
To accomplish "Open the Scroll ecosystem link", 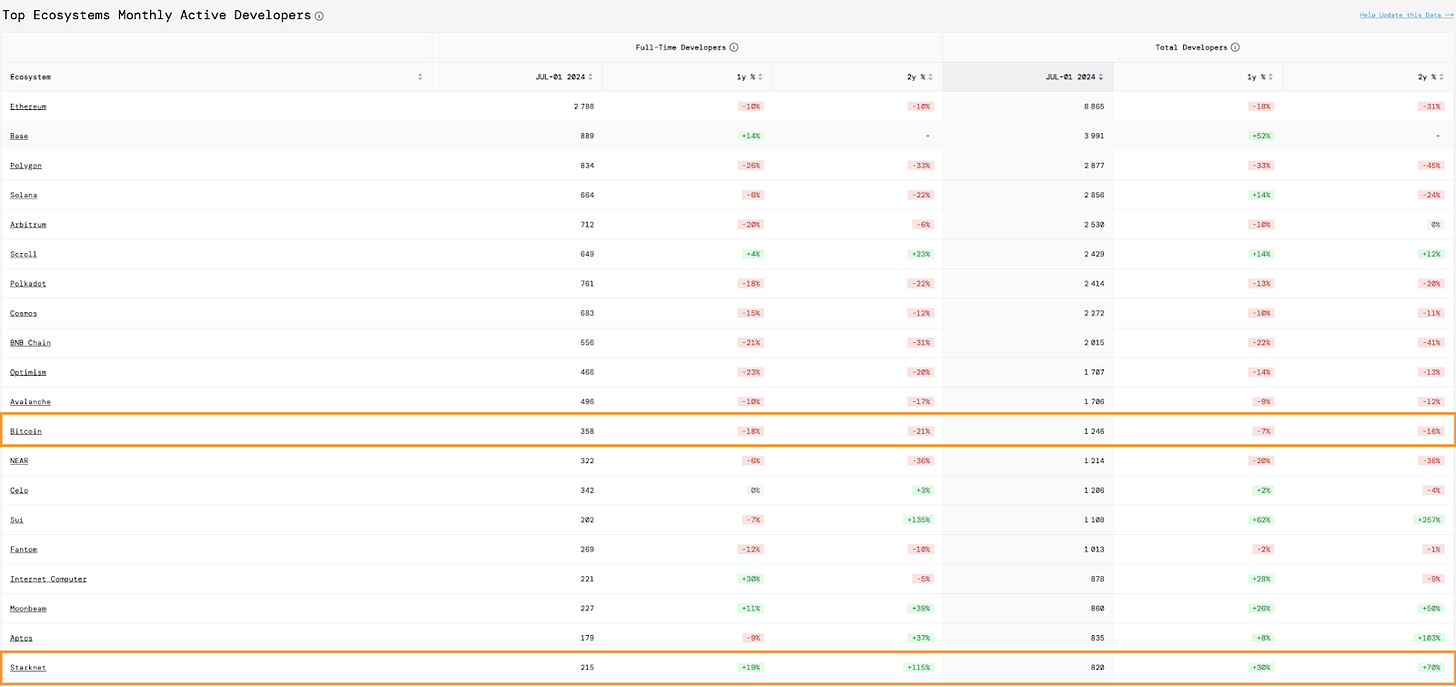I will point(23,254).
